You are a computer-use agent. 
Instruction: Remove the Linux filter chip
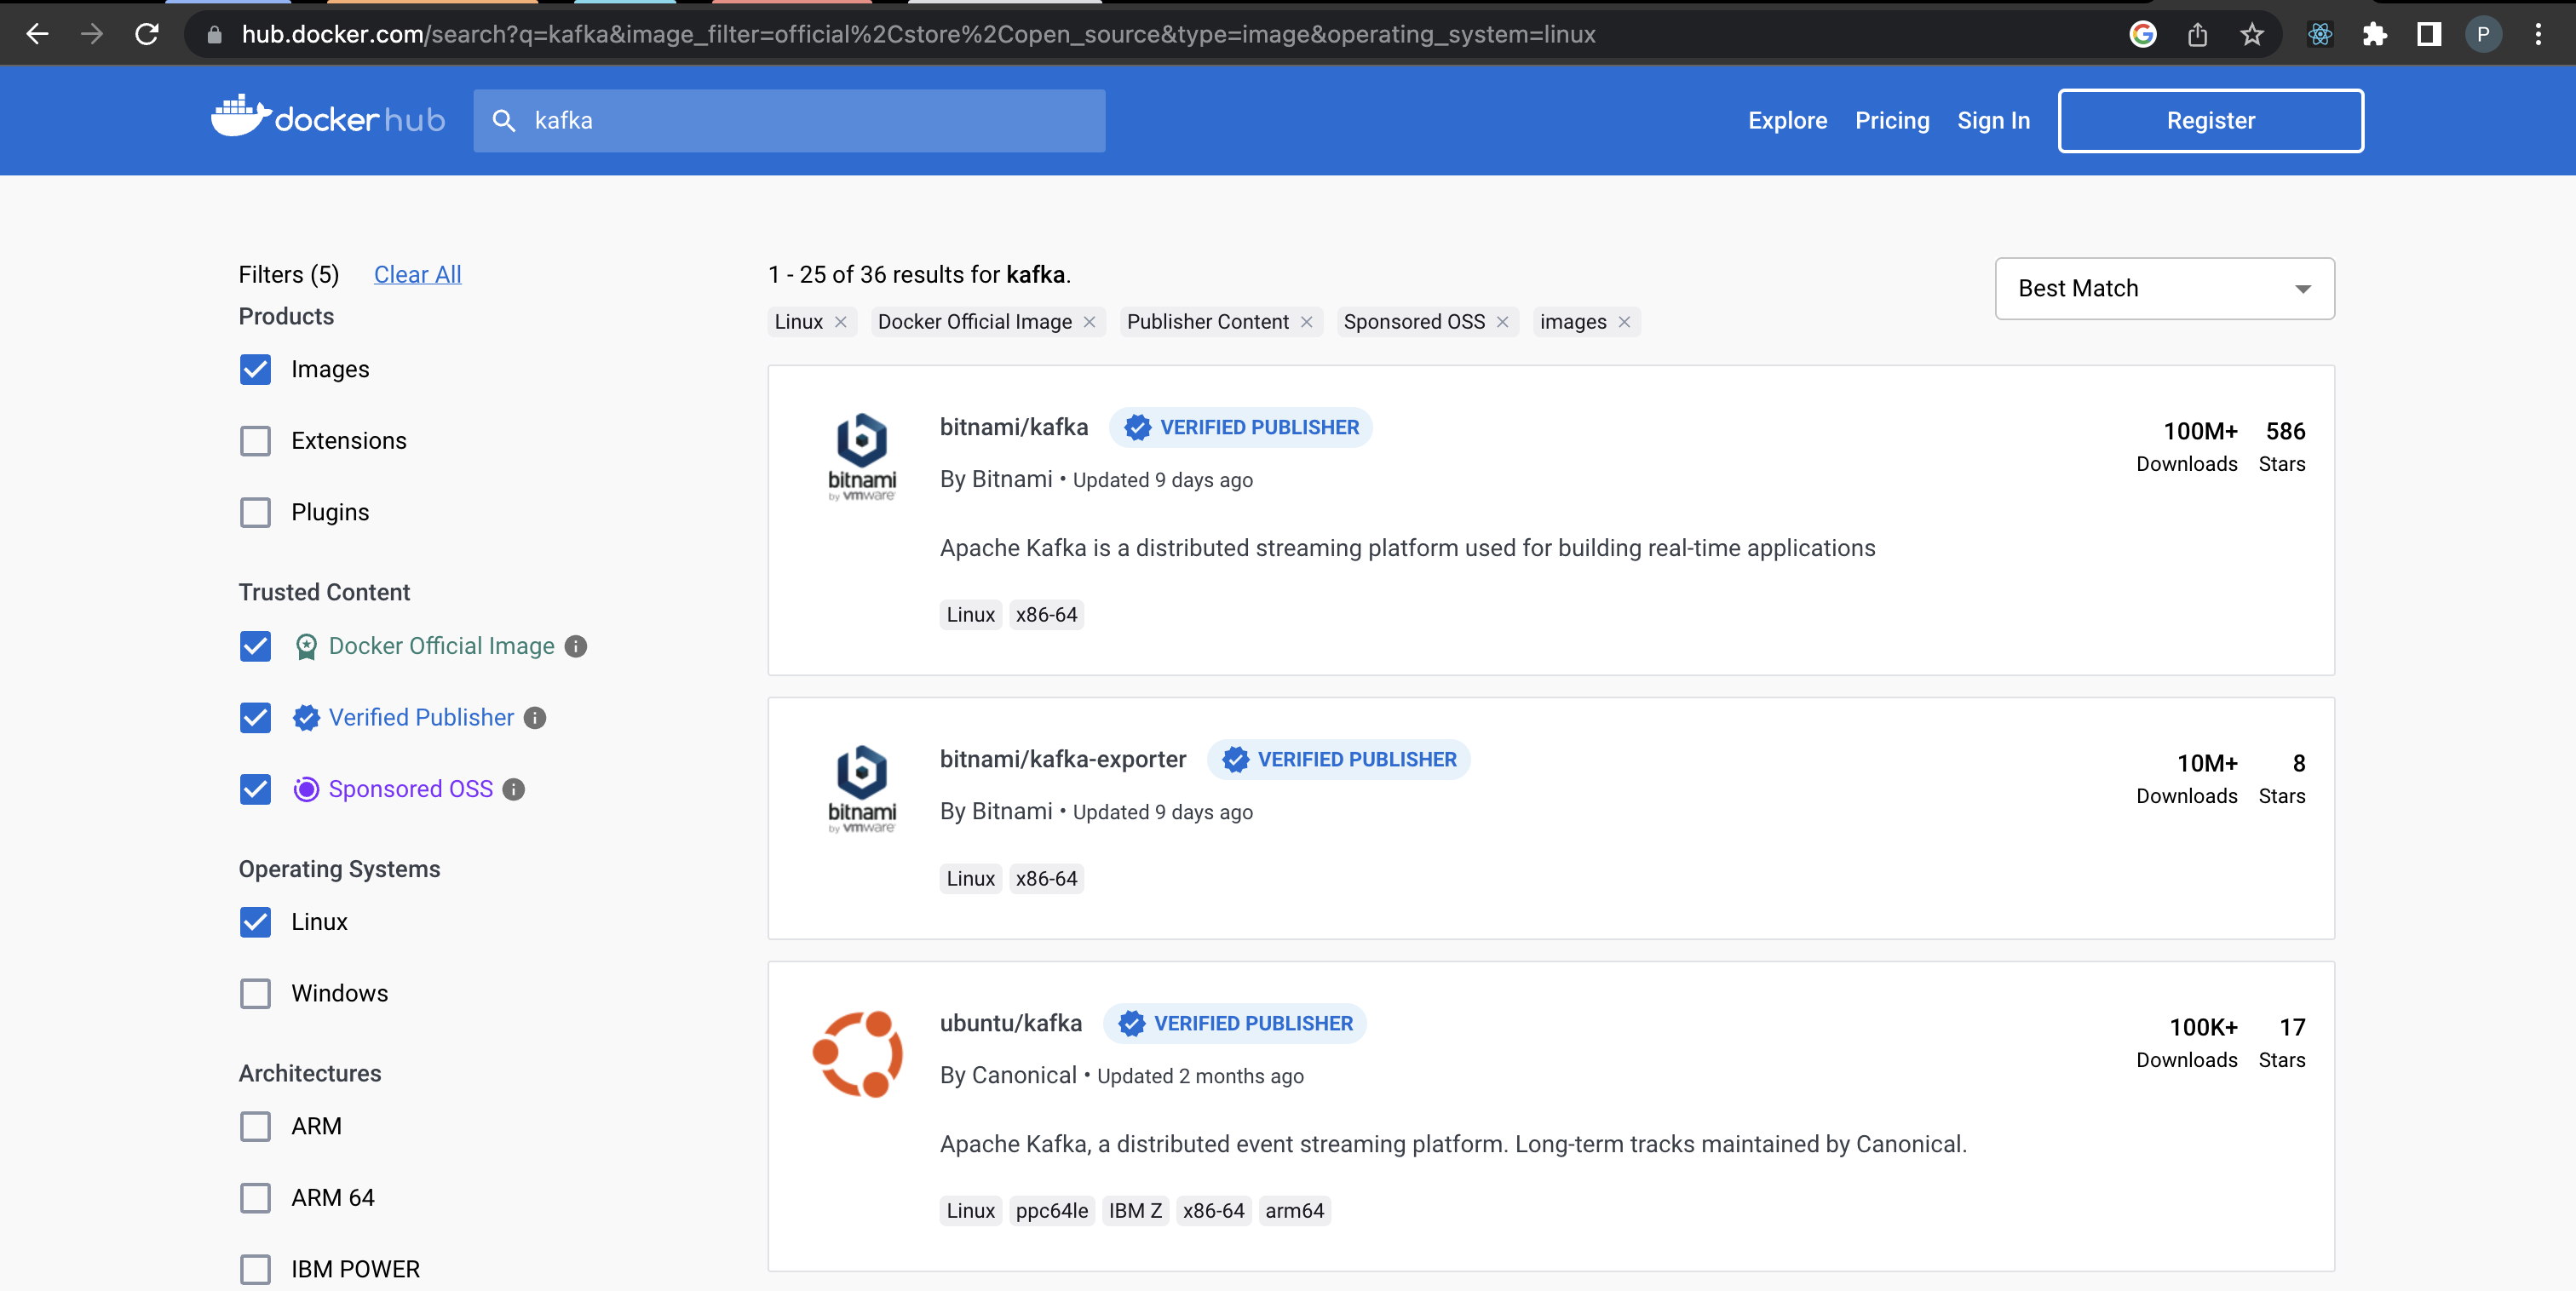point(841,322)
